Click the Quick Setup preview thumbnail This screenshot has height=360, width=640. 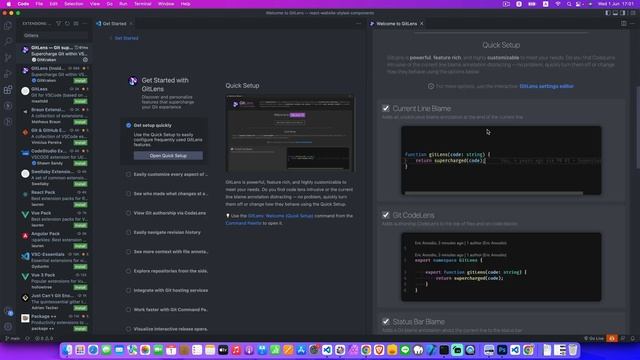coord(290,133)
